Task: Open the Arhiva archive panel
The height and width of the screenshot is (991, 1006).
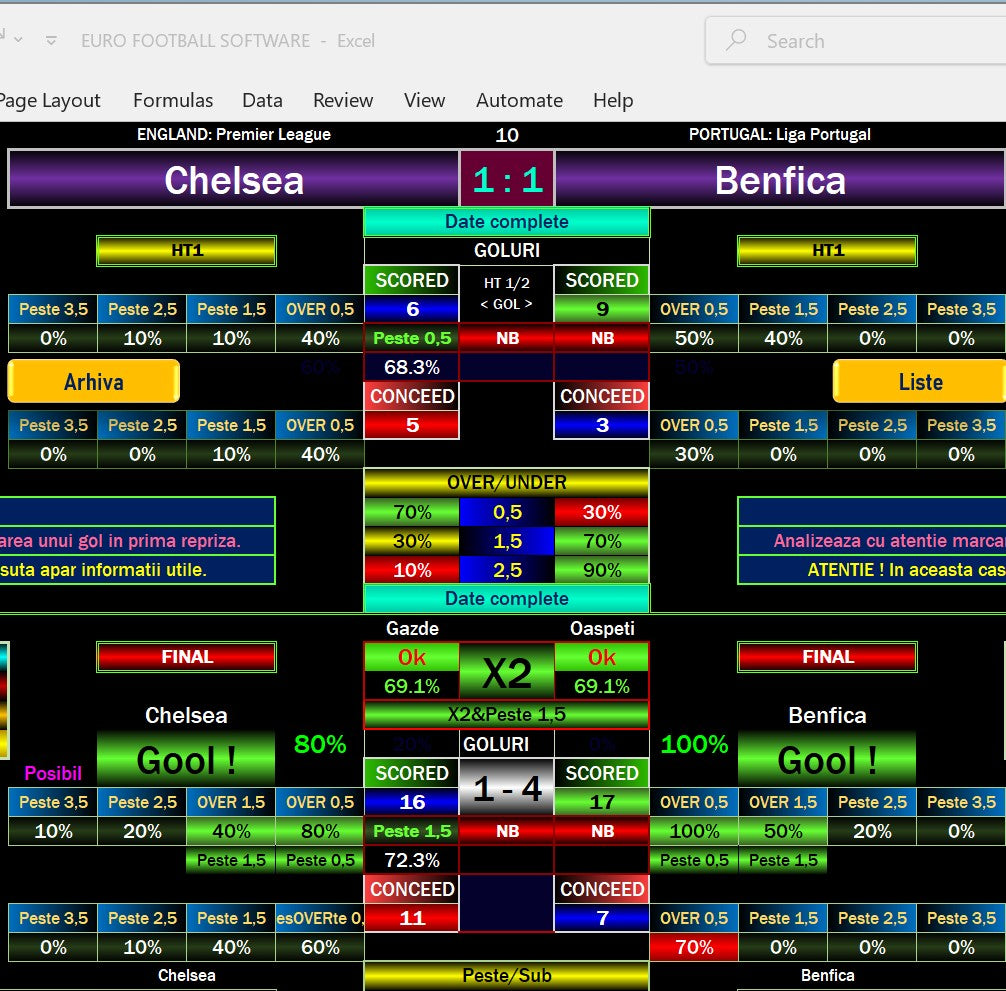Action: [93, 381]
